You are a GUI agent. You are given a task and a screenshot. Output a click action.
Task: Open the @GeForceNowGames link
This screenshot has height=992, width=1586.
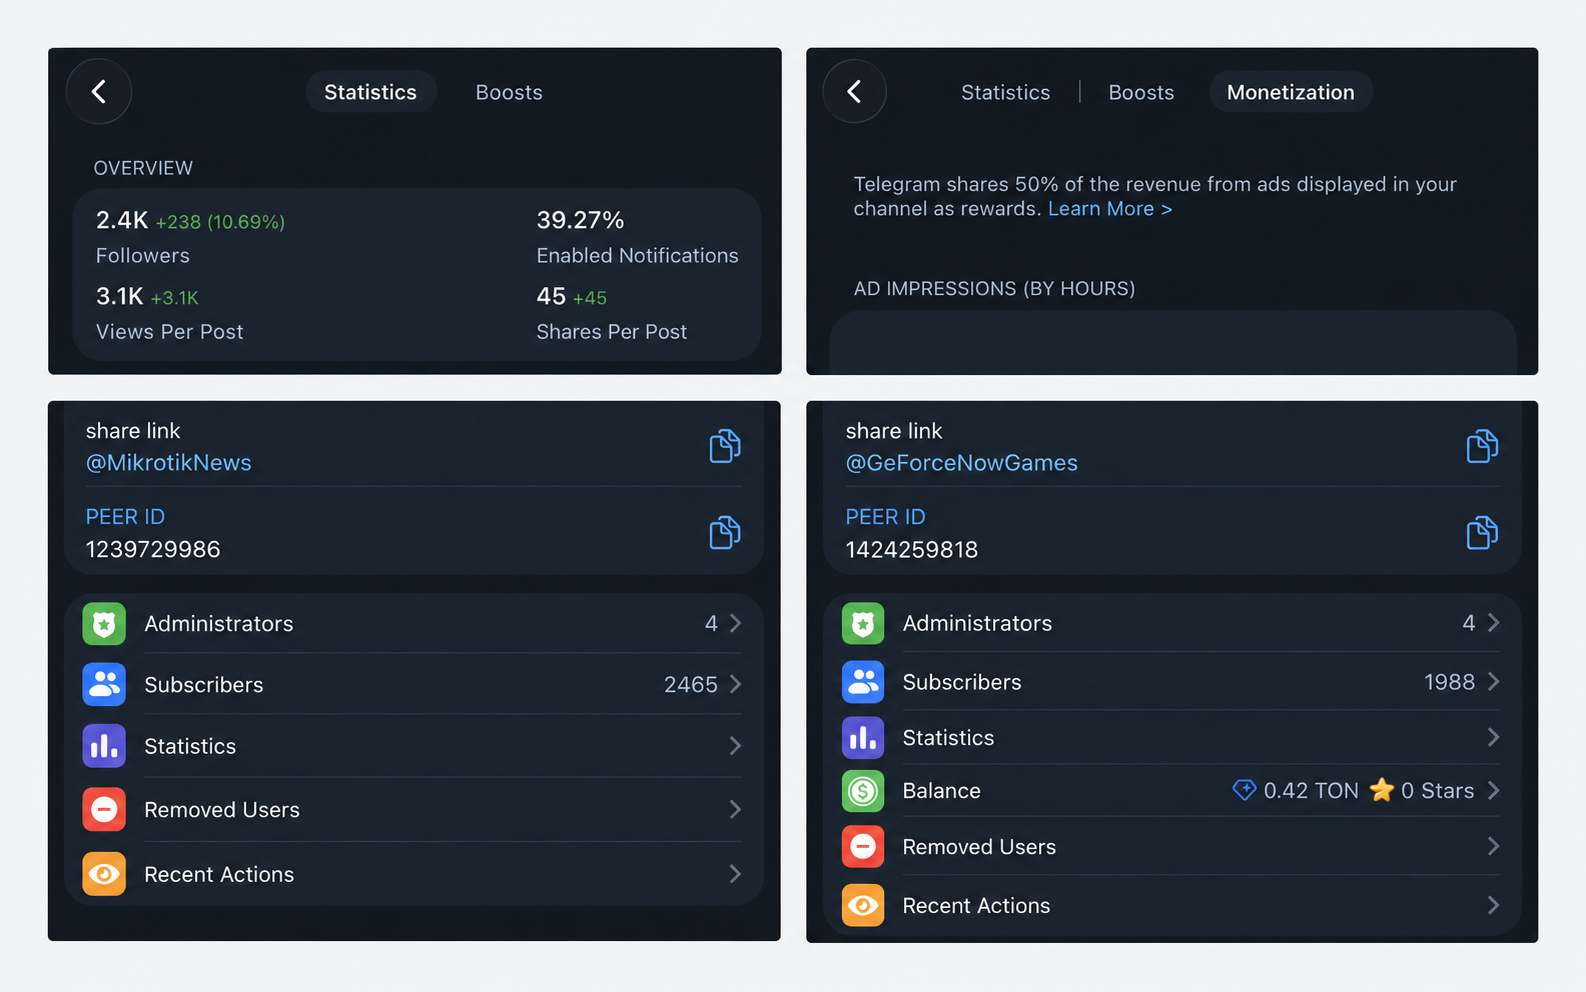[x=962, y=463]
